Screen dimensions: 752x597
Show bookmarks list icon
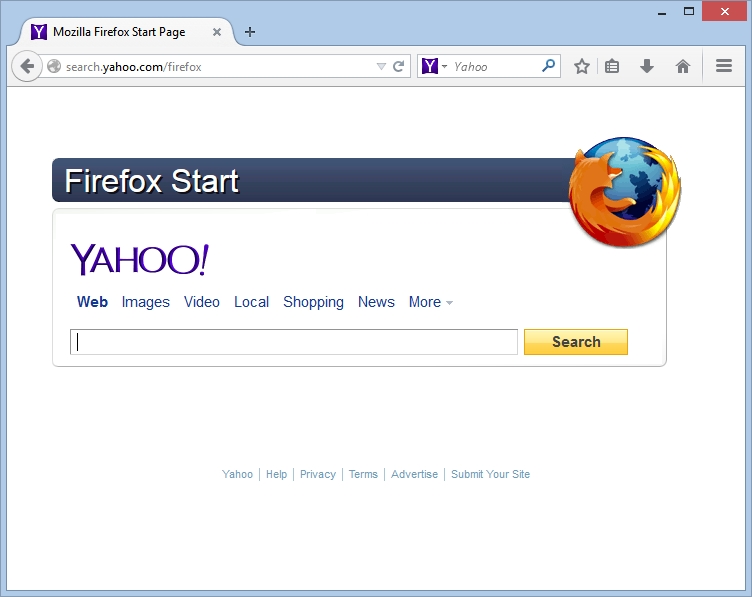(x=611, y=66)
